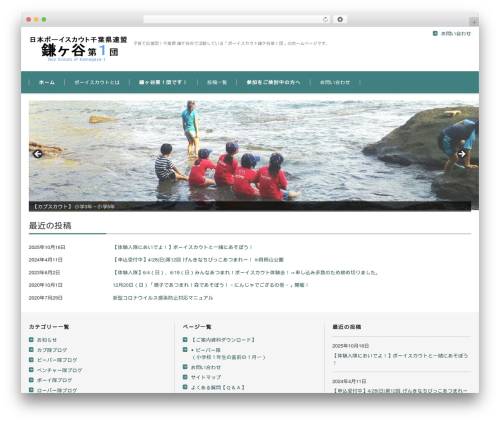This screenshot has width=500, height=423.
Task: Select 鎌ヶ谷第1団です！ in the navigation bar
Action: coord(163,82)
